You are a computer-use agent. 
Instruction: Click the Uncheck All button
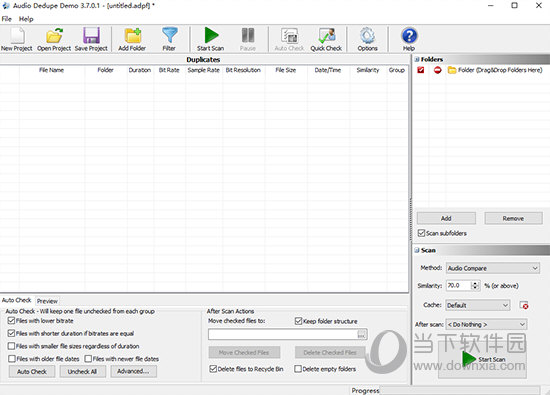coord(82,371)
